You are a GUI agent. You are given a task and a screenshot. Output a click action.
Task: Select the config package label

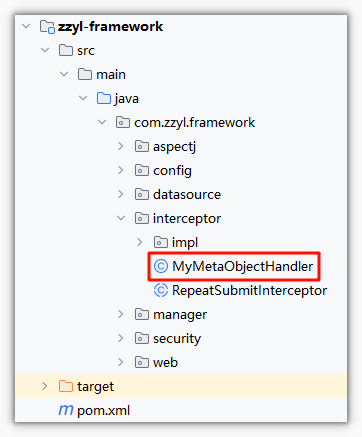[x=172, y=171]
